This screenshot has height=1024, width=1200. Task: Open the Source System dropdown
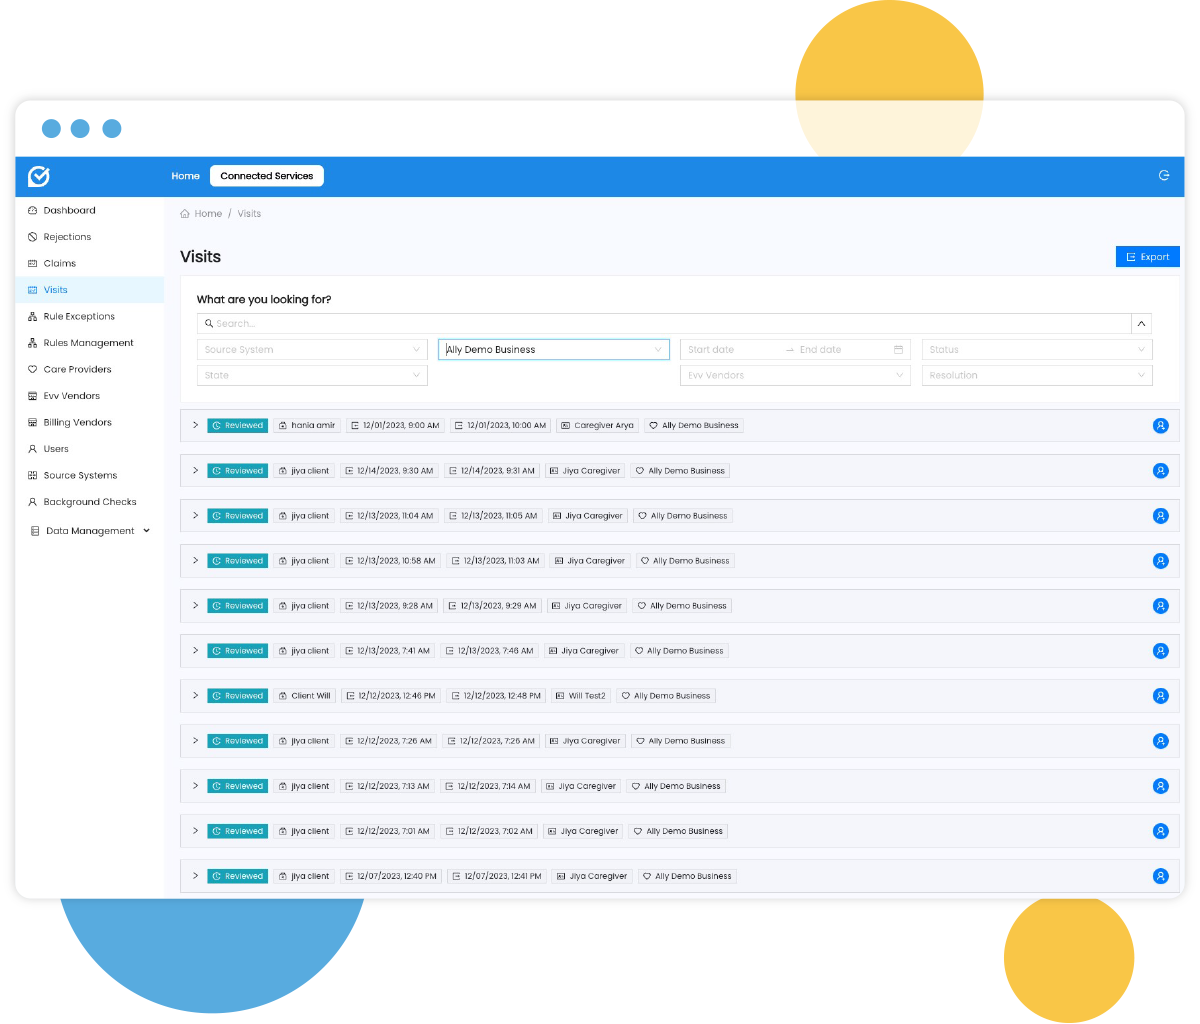pyautogui.click(x=312, y=350)
